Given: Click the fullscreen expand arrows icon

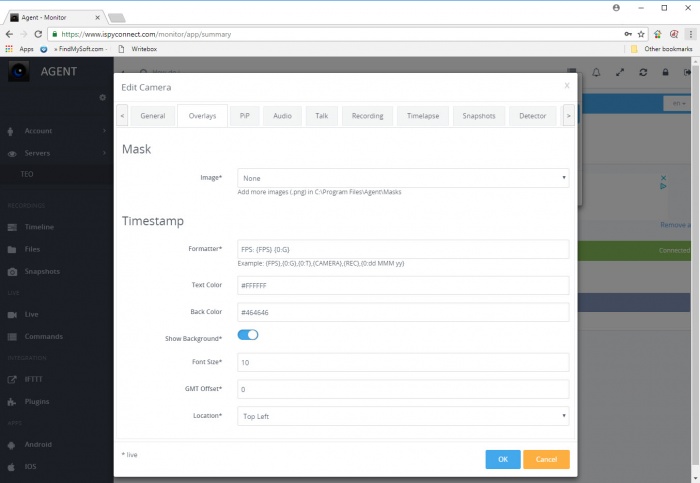Looking at the screenshot, I should pyautogui.click(x=620, y=72).
